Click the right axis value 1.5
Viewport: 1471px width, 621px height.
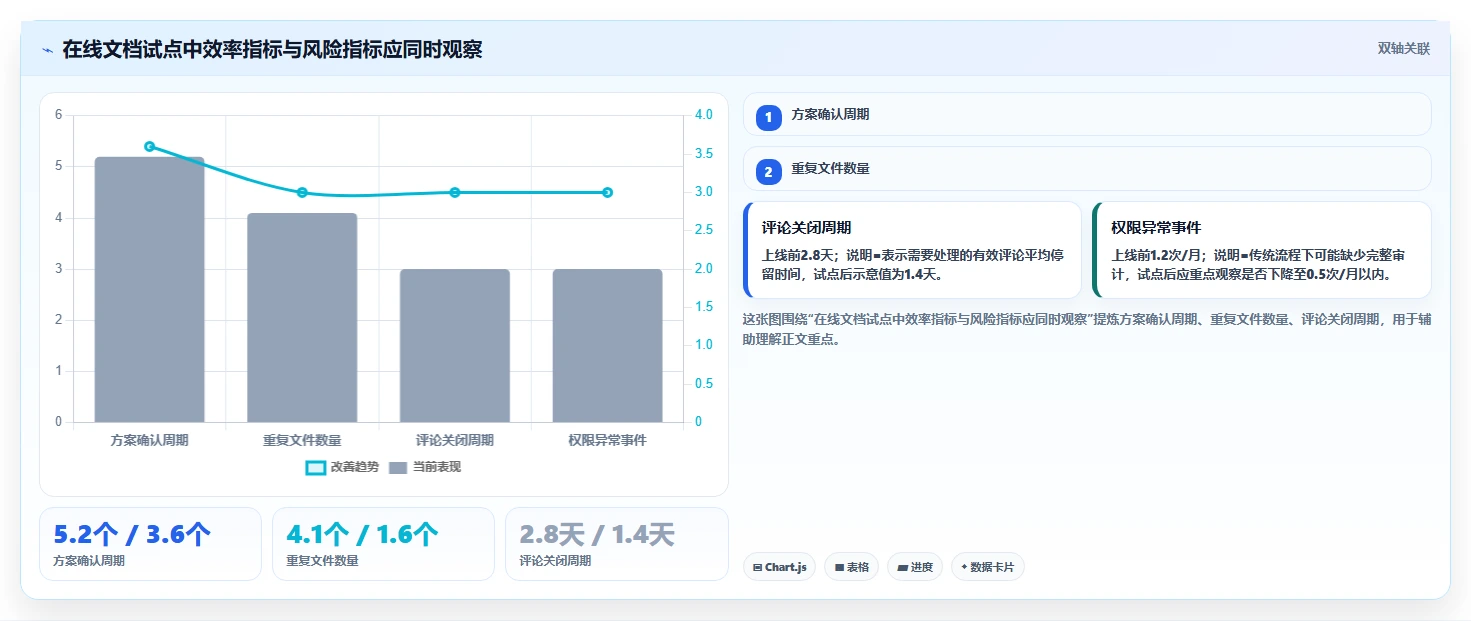click(x=703, y=307)
